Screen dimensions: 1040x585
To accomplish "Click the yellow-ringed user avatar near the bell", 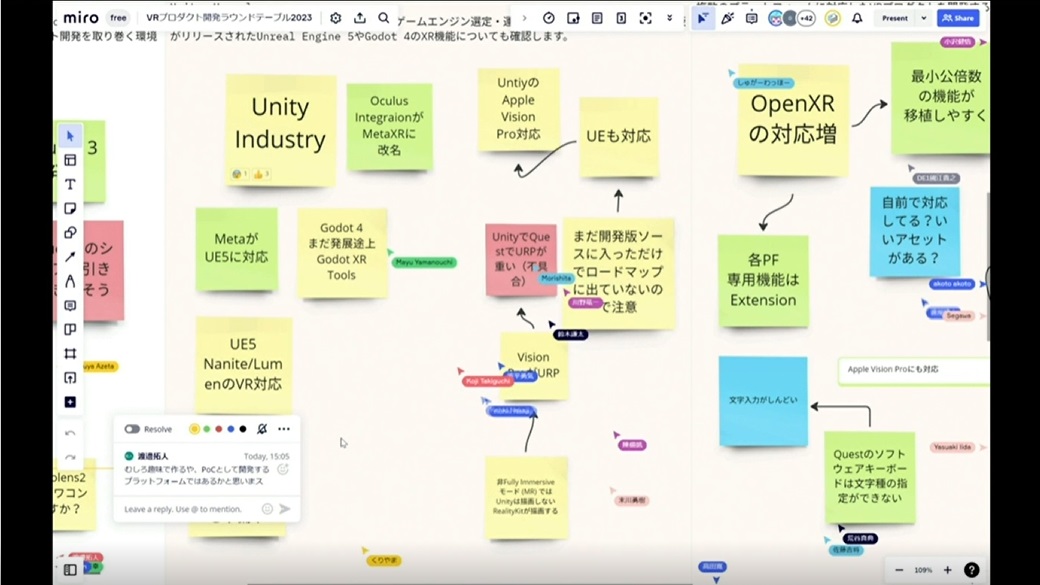I will (832, 18).
